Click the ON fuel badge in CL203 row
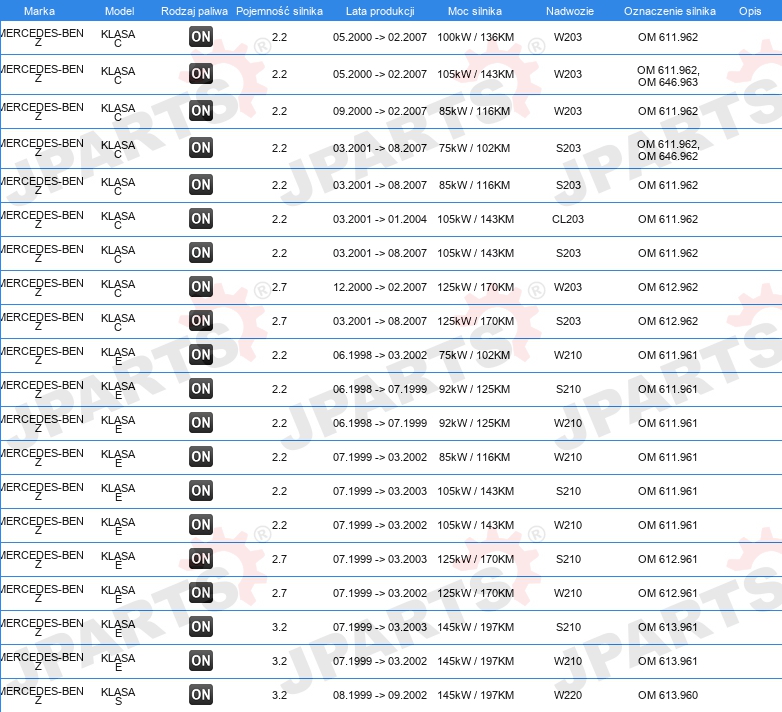 201,218
